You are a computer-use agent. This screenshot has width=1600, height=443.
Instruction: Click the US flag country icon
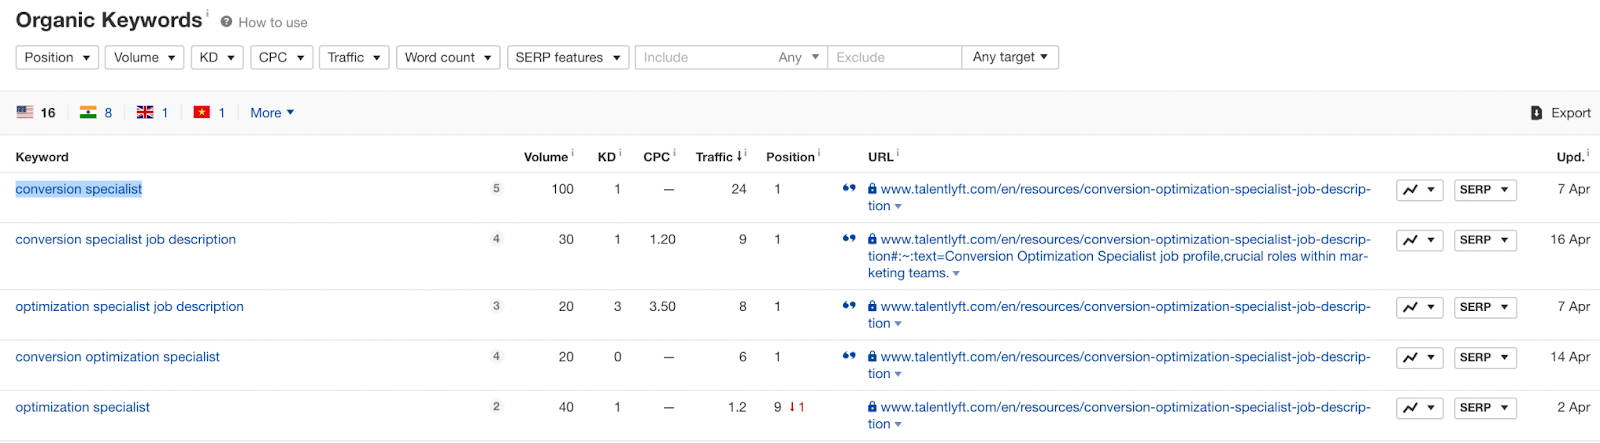coord(25,112)
